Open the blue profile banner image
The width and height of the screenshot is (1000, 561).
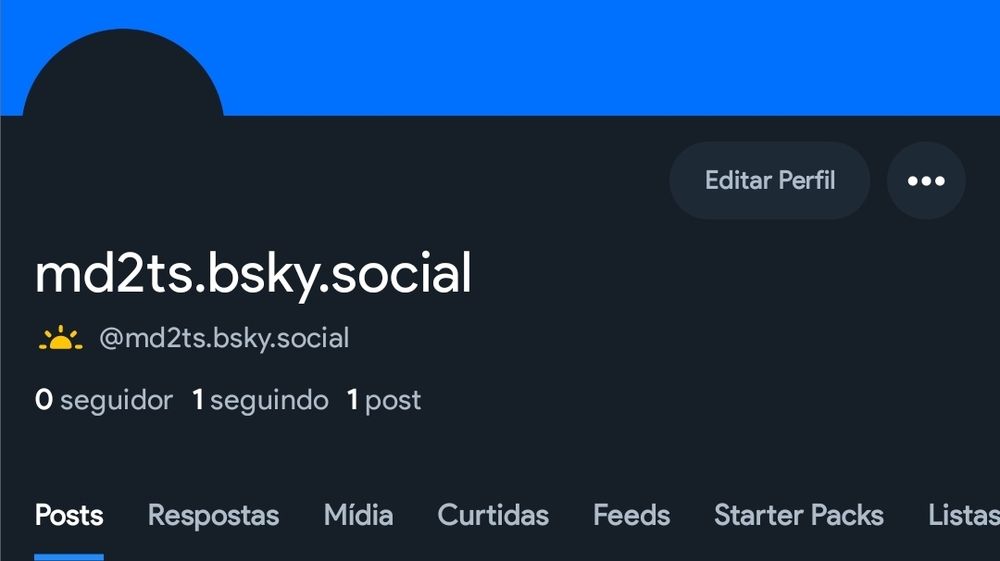[500, 57]
